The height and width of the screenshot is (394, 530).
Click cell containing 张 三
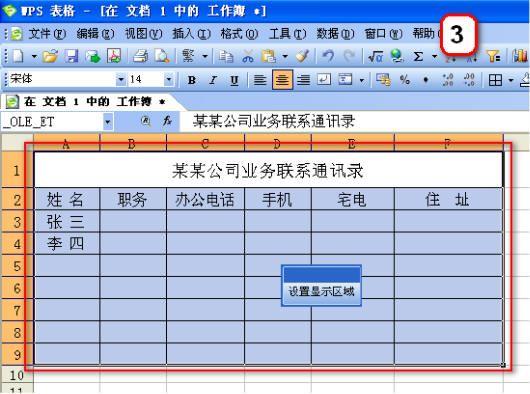coord(67,221)
